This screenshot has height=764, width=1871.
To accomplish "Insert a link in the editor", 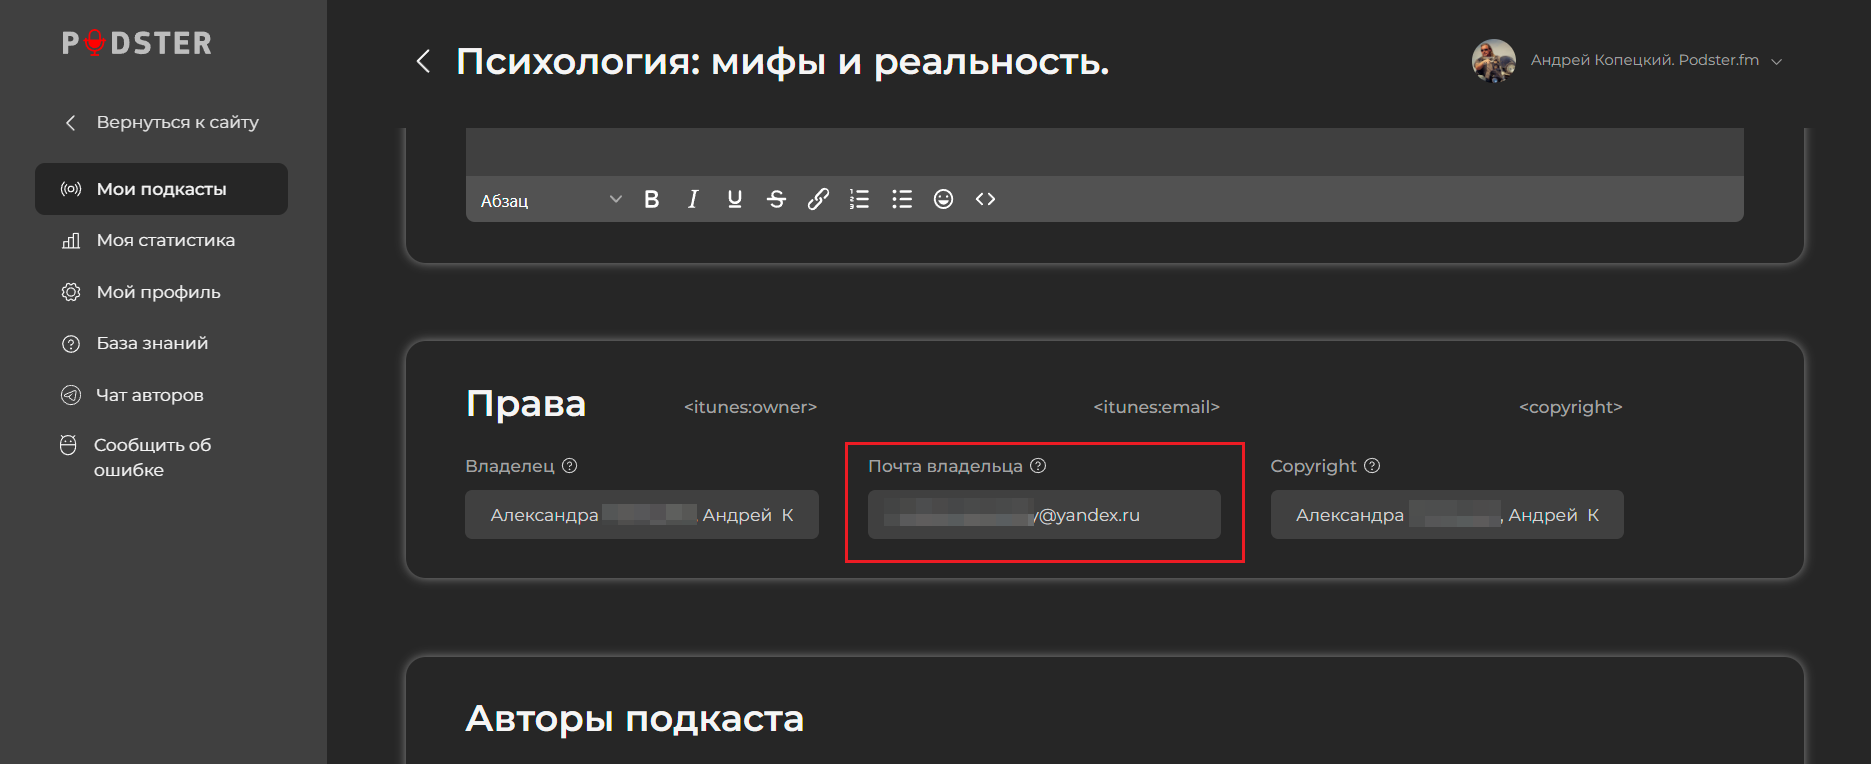I will [818, 199].
